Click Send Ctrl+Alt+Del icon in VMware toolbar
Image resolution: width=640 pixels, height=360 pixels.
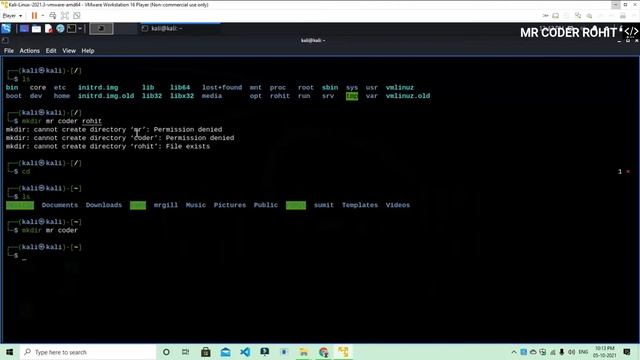53,16
